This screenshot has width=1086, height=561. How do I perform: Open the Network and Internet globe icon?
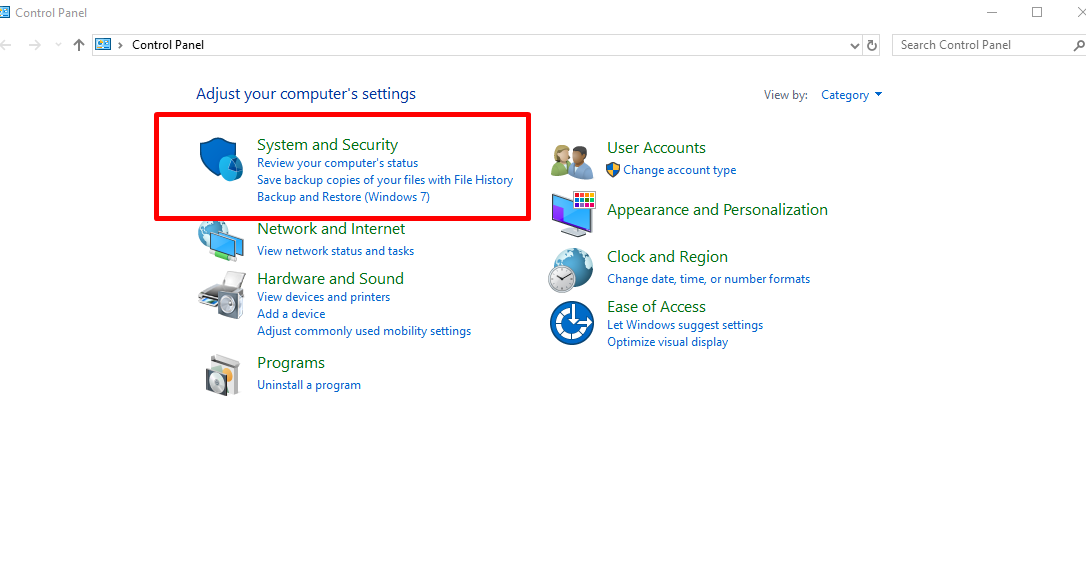222,241
